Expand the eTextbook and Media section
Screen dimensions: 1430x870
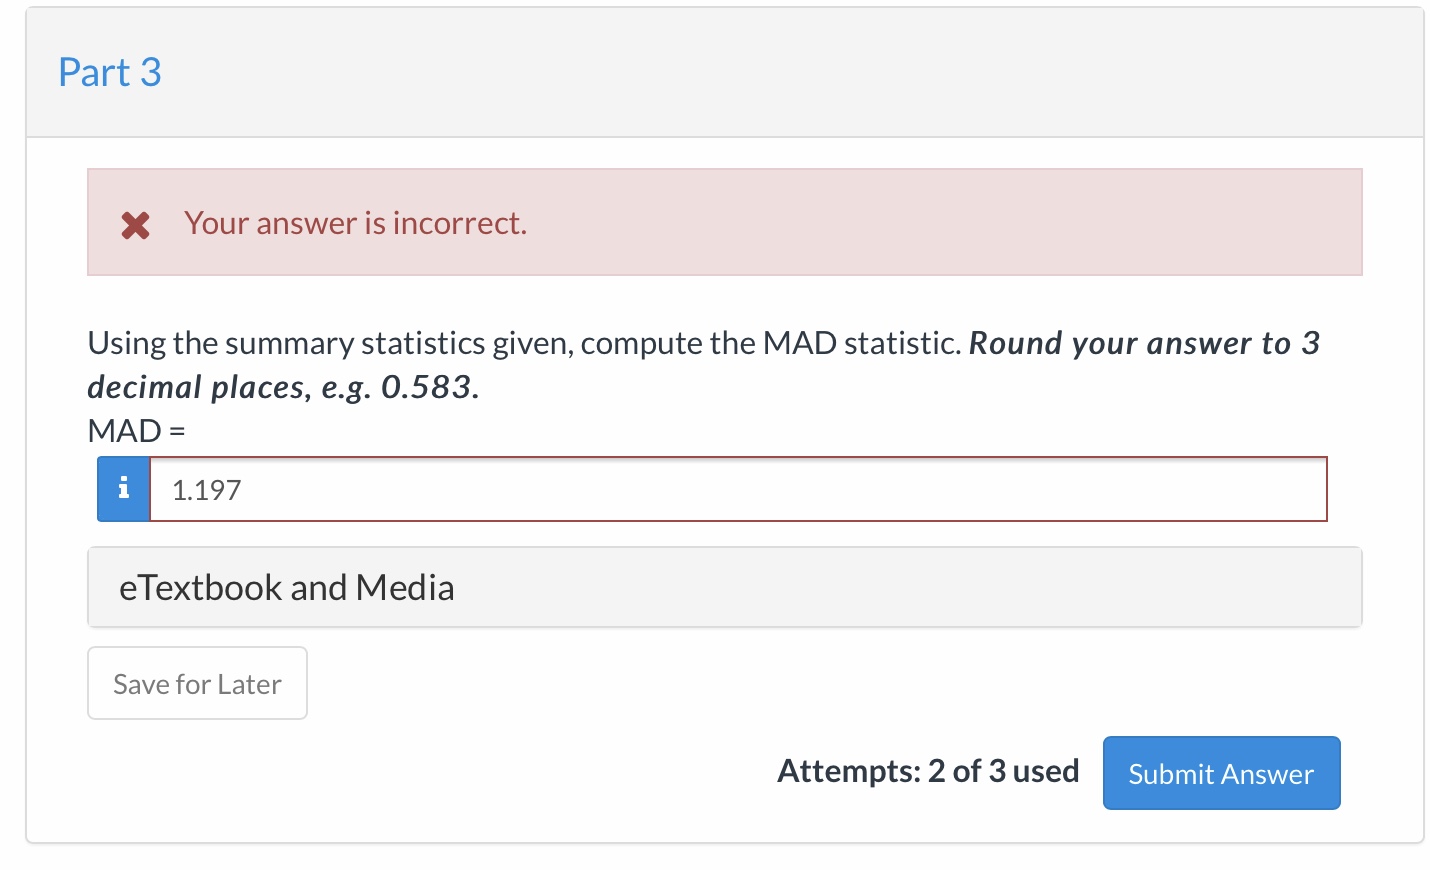click(x=286, y=587)
